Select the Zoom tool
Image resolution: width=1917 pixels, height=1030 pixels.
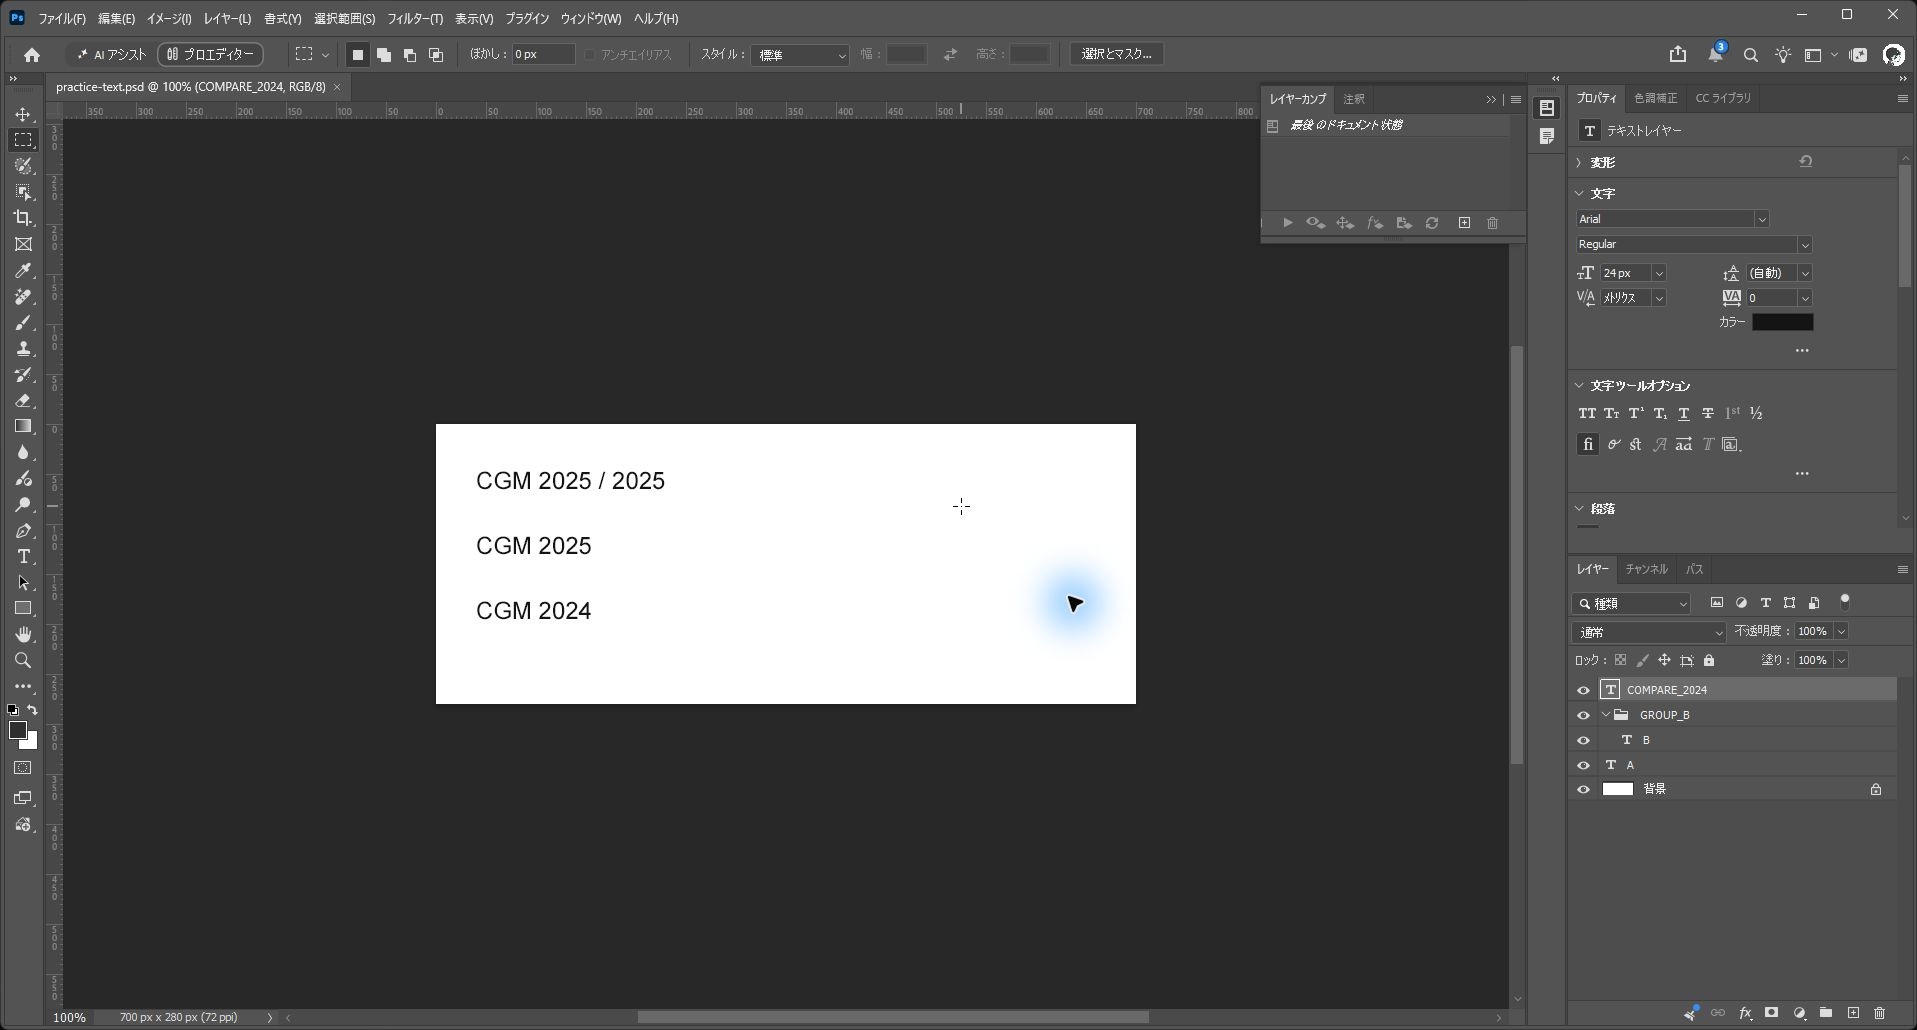coord(23,660)
